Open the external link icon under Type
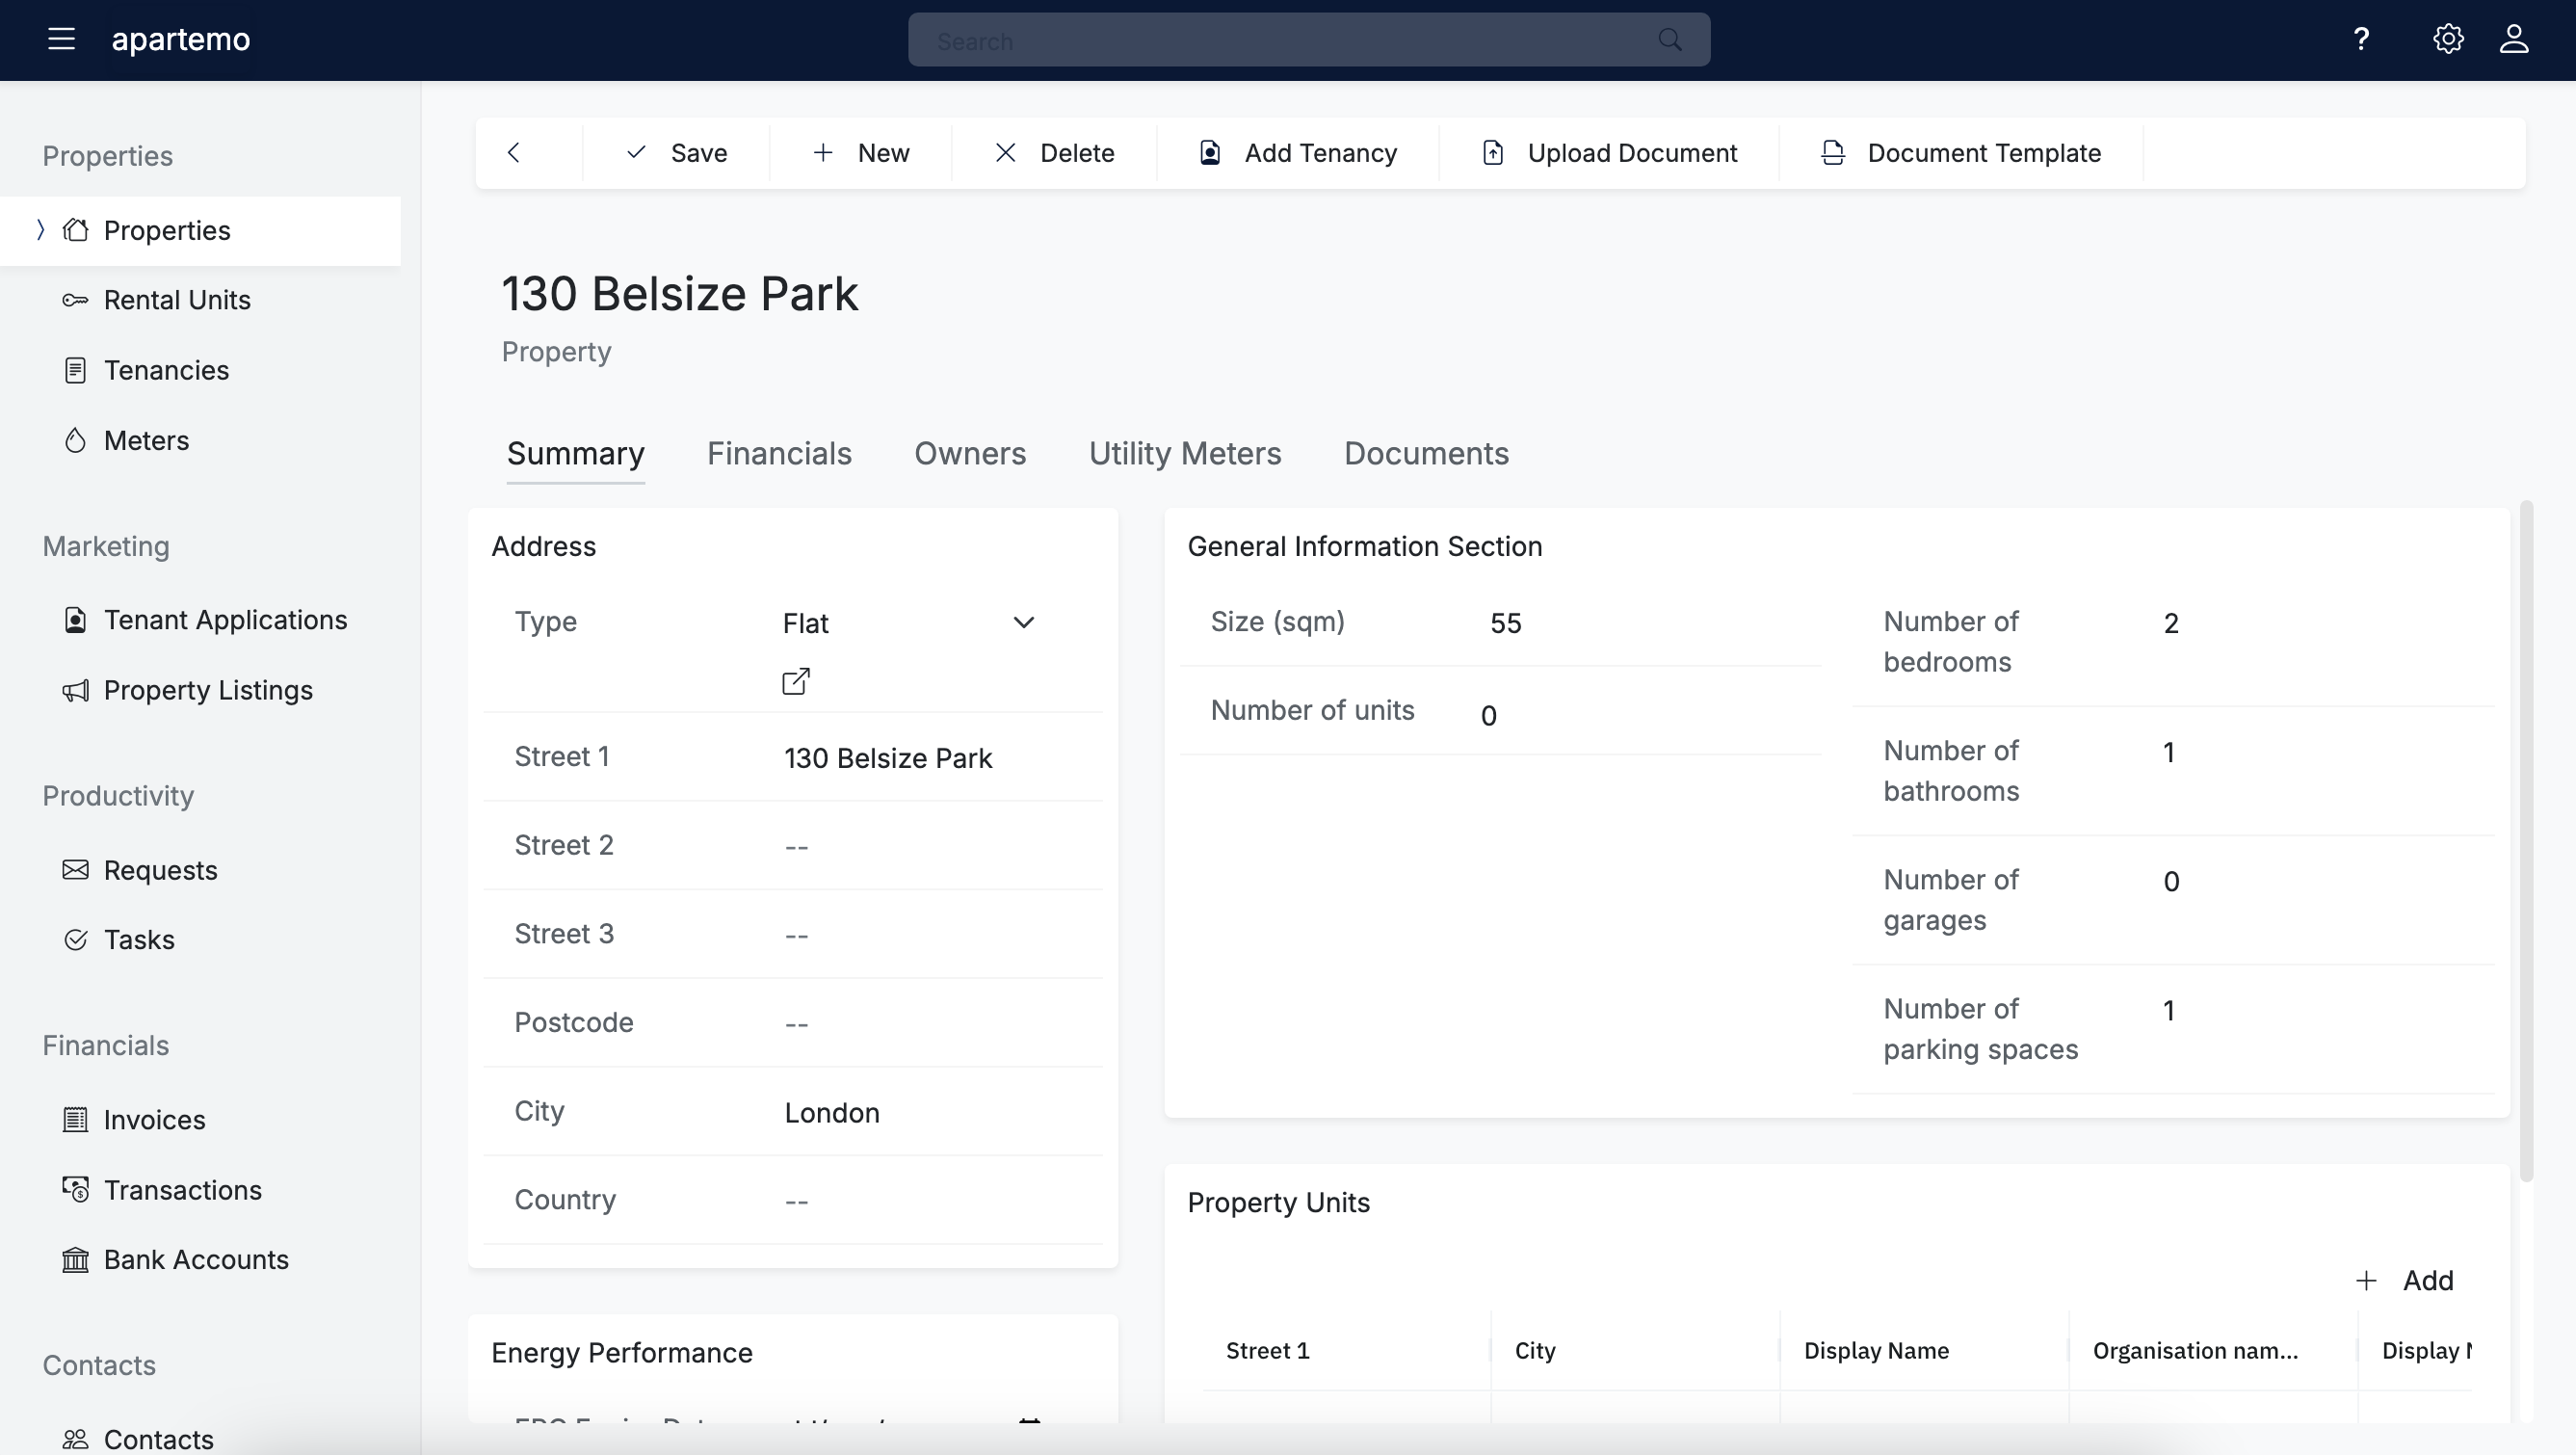The image size is (2576, 1455). [x=796, y=681]
